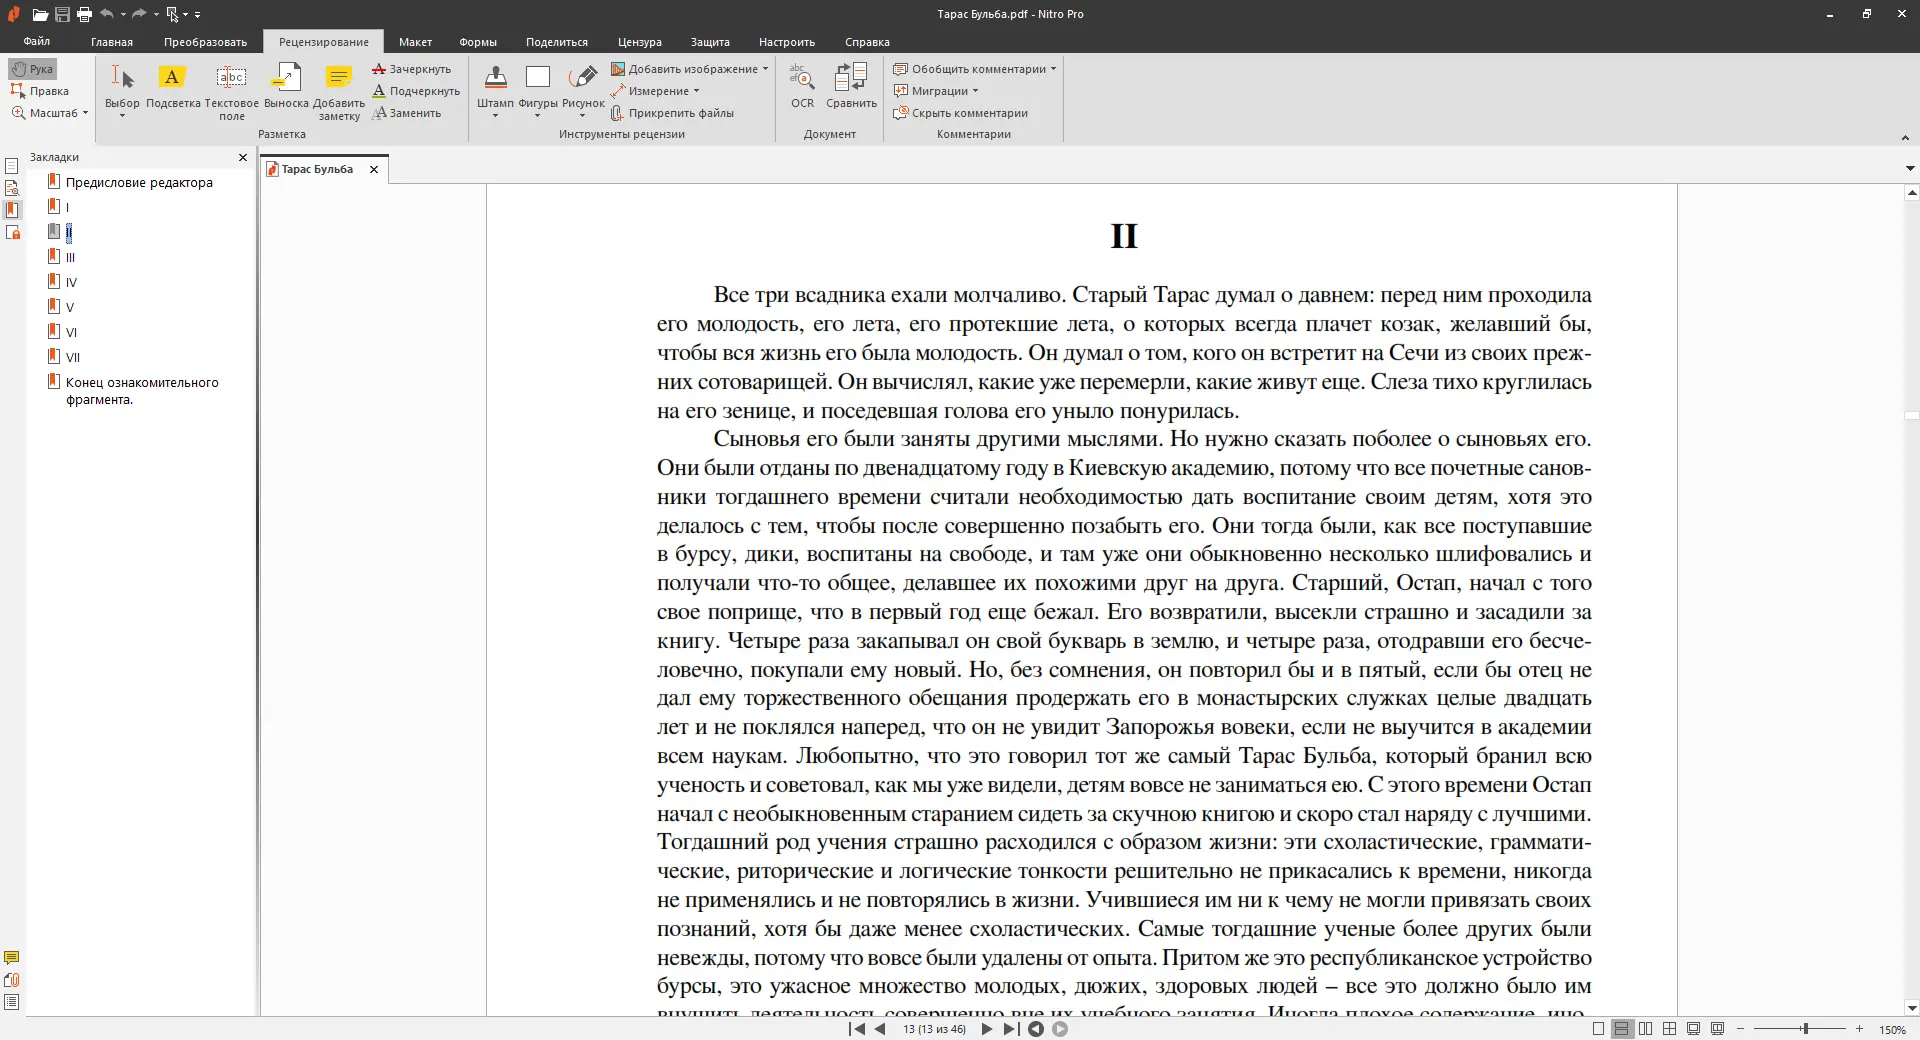The image size is (1920, 1040).
Task: Click Скрыть комментарии button
Action: coord(961,113)
